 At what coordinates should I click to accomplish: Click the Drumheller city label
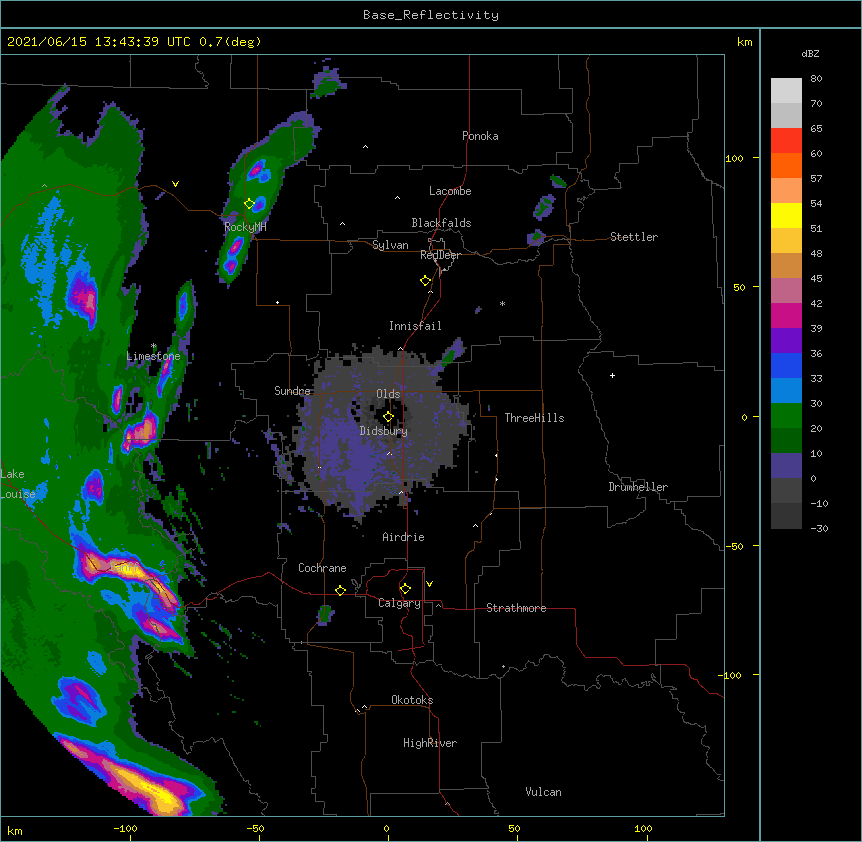coord(638,487)
